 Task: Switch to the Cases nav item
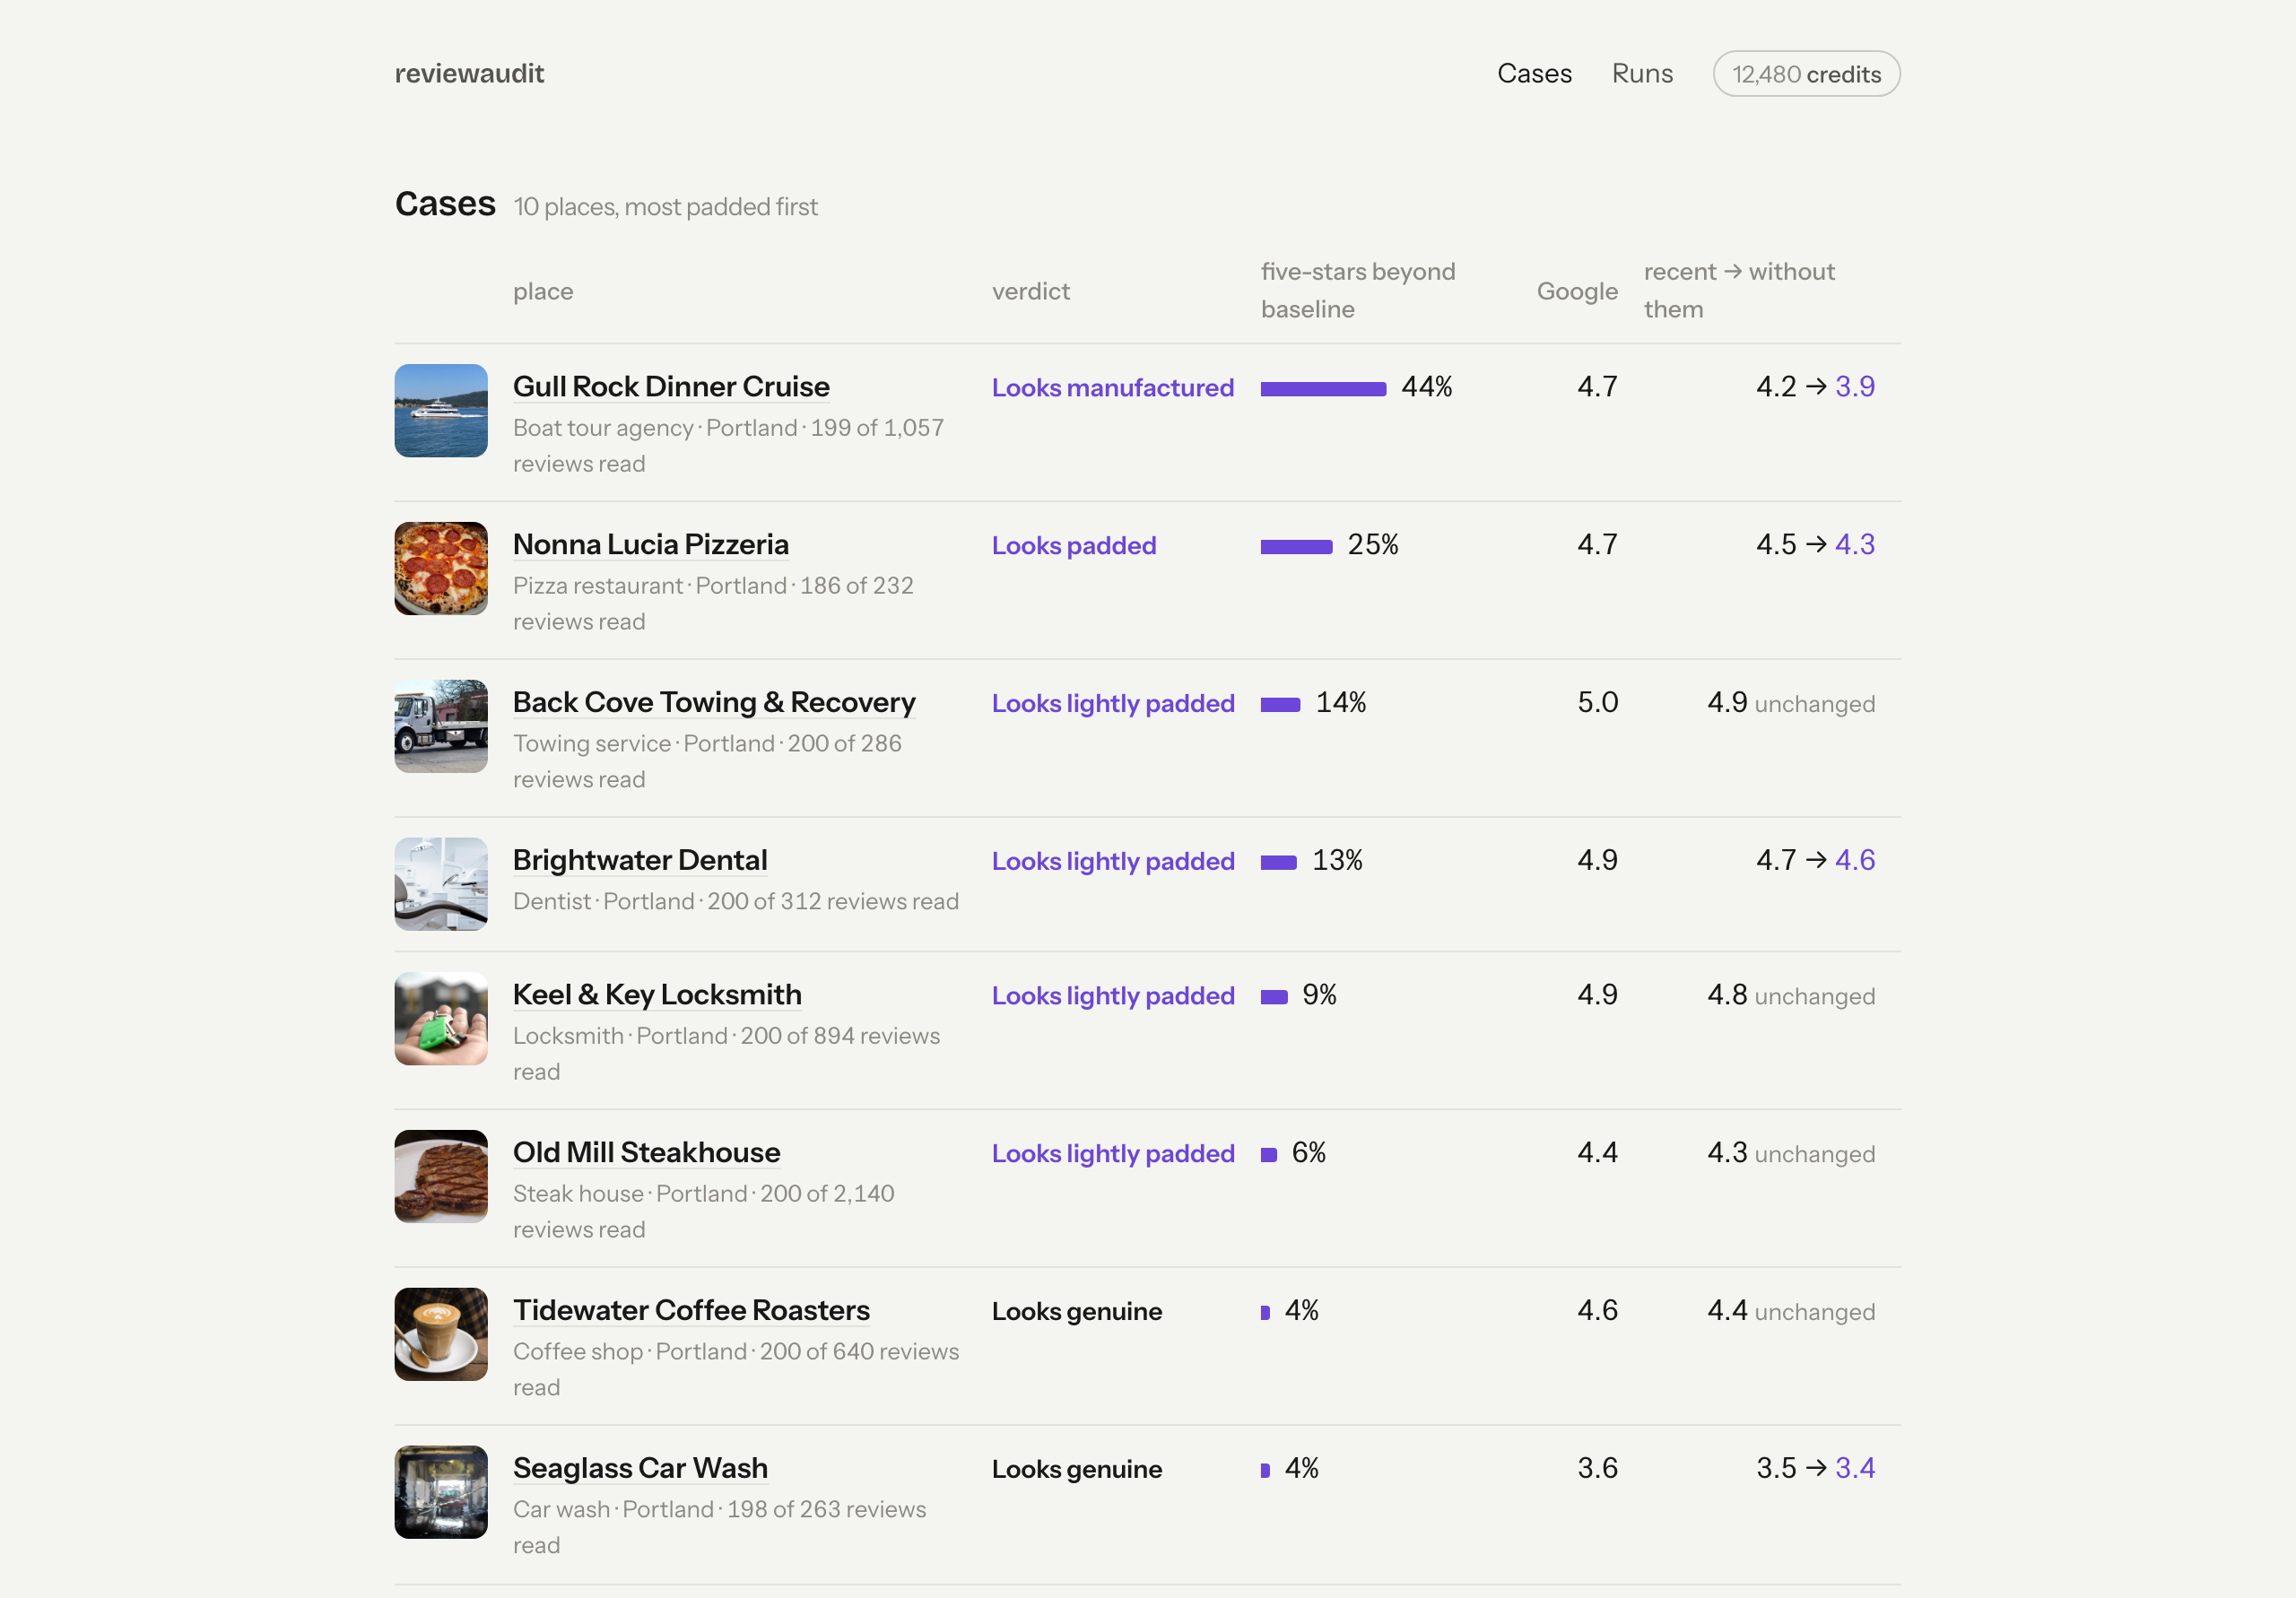(1534, 74)
